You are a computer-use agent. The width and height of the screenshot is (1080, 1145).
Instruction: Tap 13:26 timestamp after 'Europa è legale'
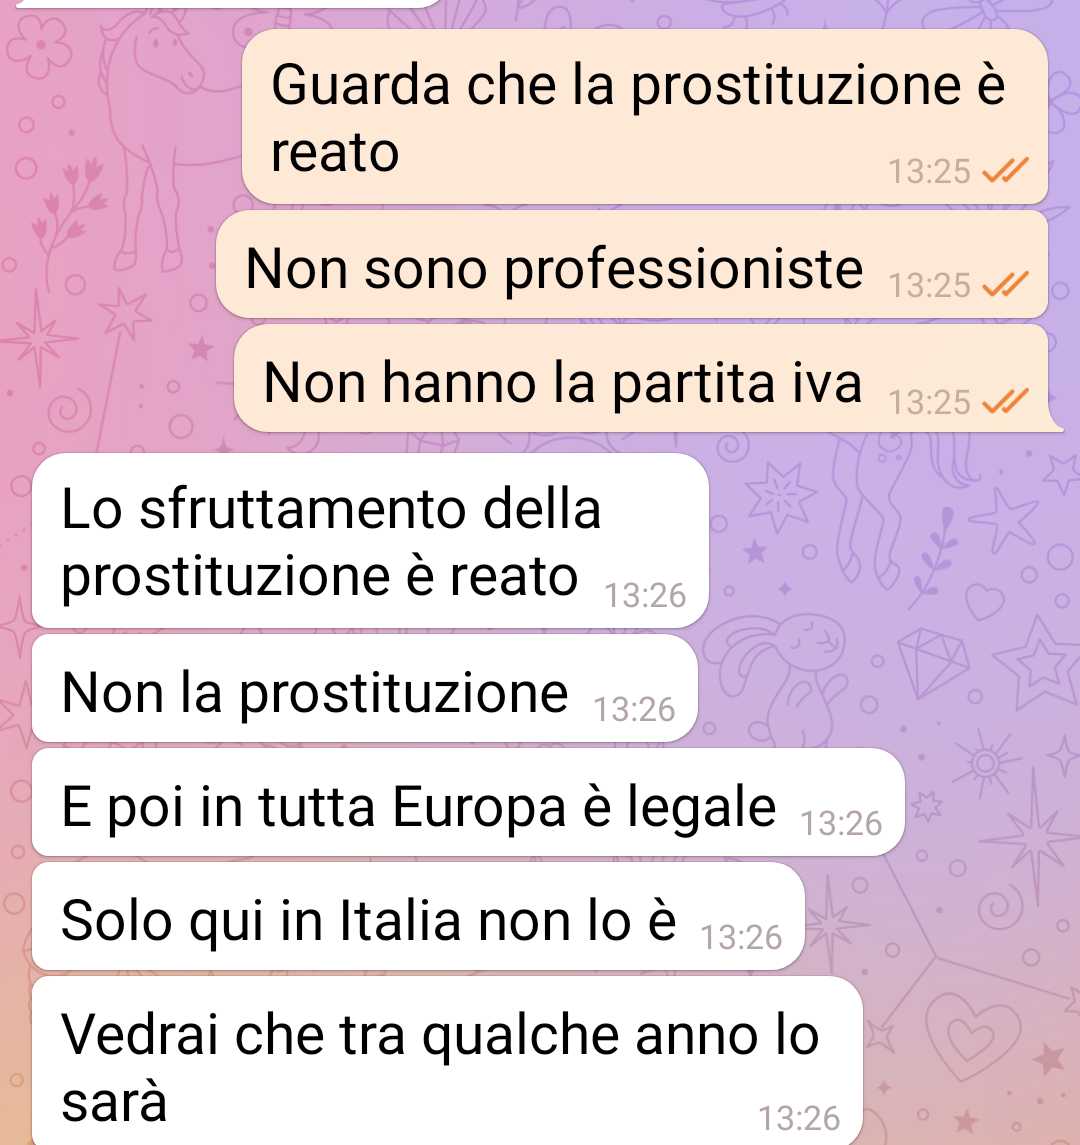point(841,823)
